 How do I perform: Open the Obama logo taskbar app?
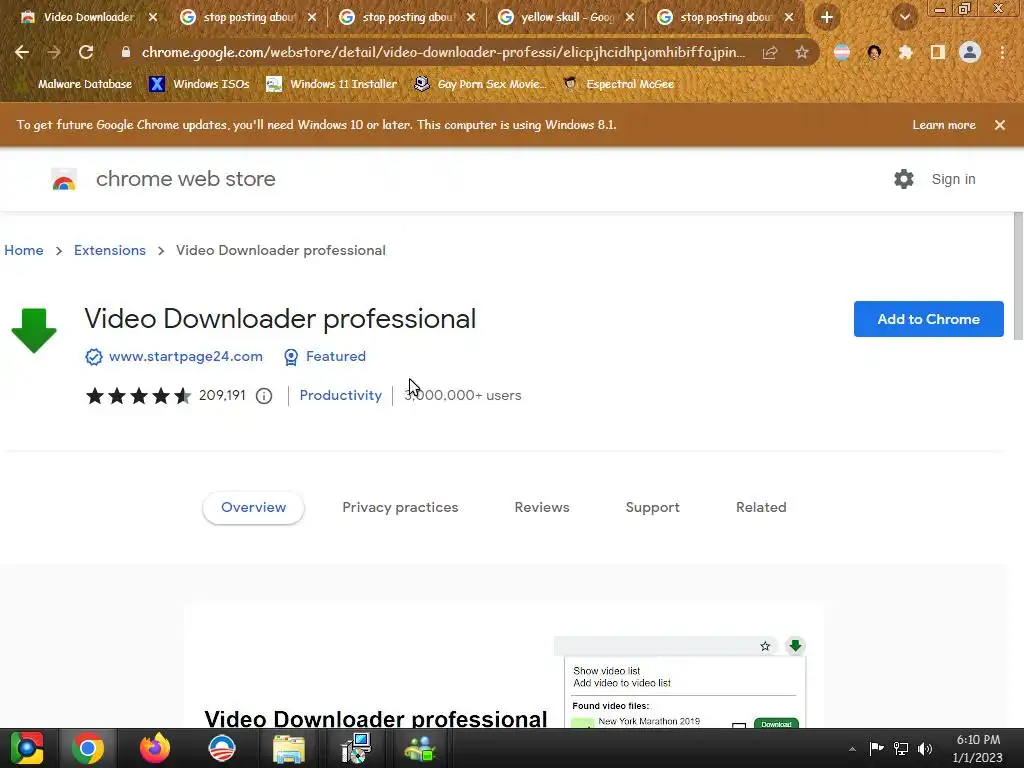point(221,748)
